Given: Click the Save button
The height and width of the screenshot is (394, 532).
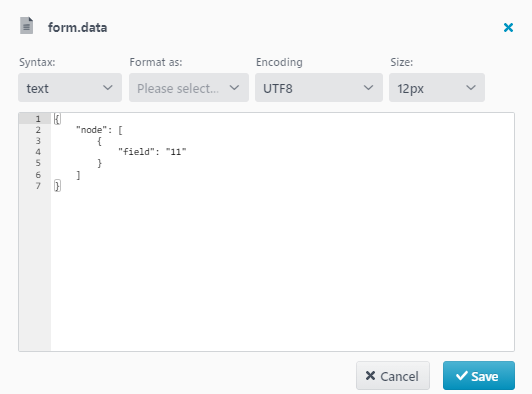Looking at the screenshot, I should click(x=479, y=376).
